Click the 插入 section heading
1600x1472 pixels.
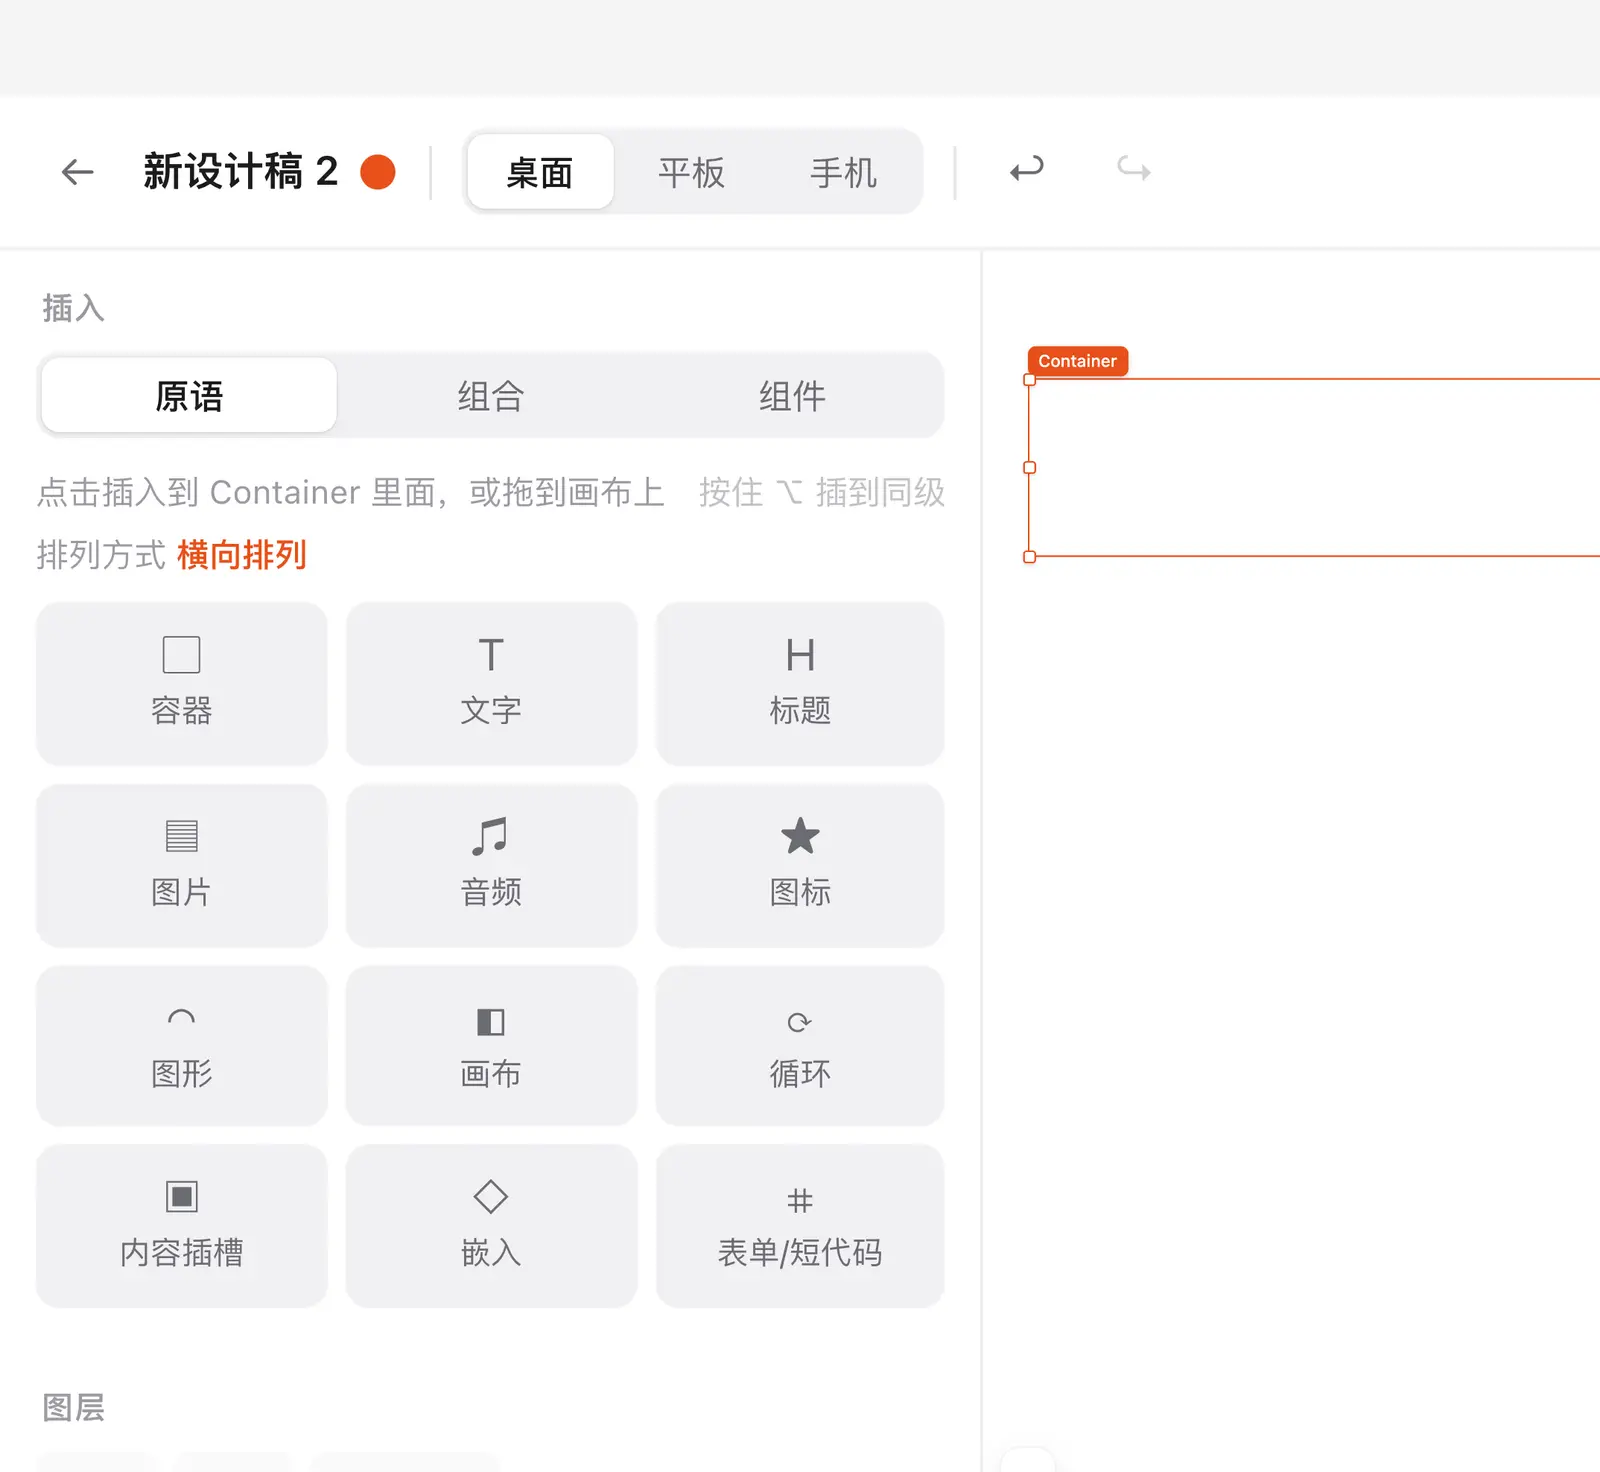(73, 308)
